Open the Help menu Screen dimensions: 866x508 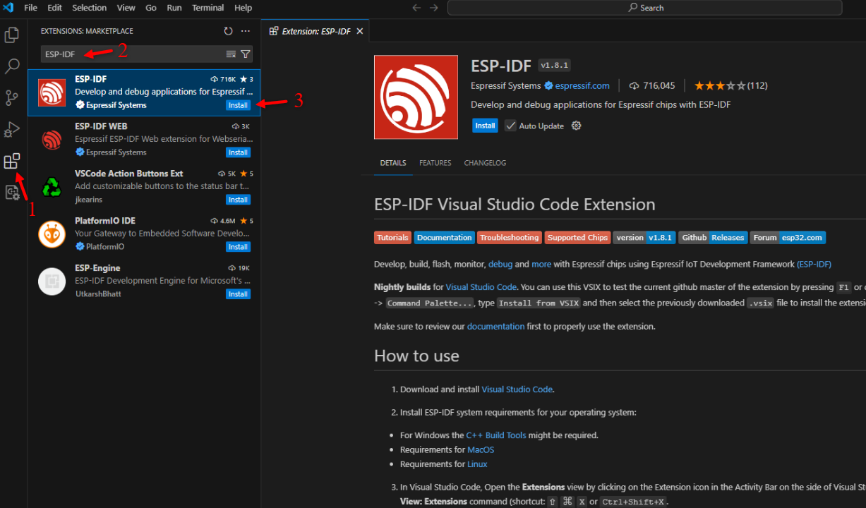click(x=243, y=8)
